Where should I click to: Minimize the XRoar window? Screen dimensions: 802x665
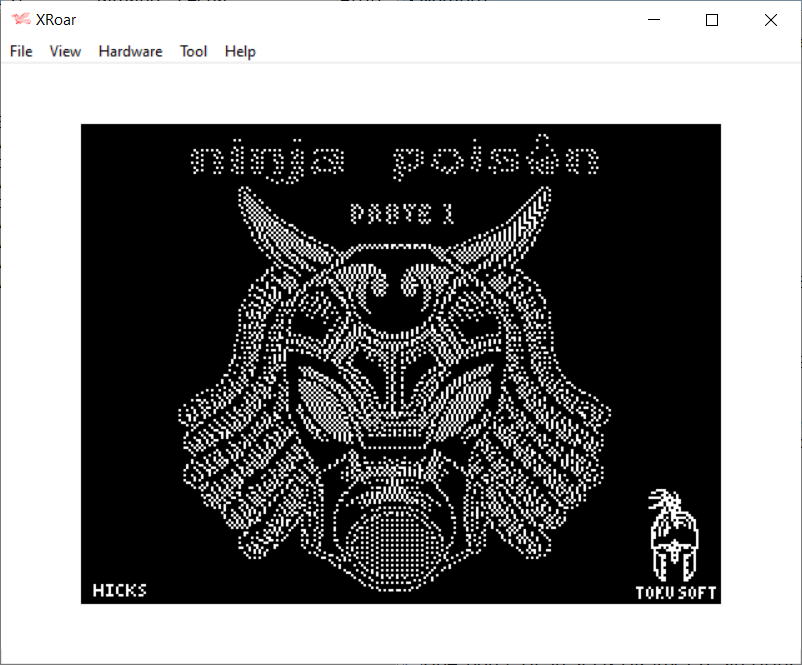(655, 20)
